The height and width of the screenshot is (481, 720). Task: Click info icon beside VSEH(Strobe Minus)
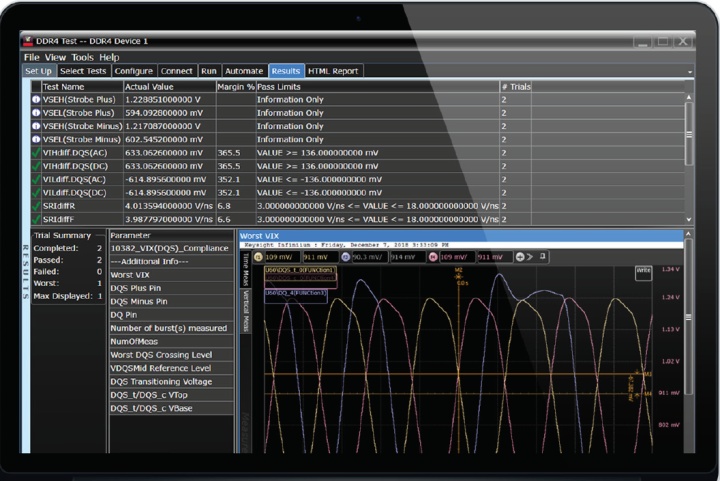point(36,126)
